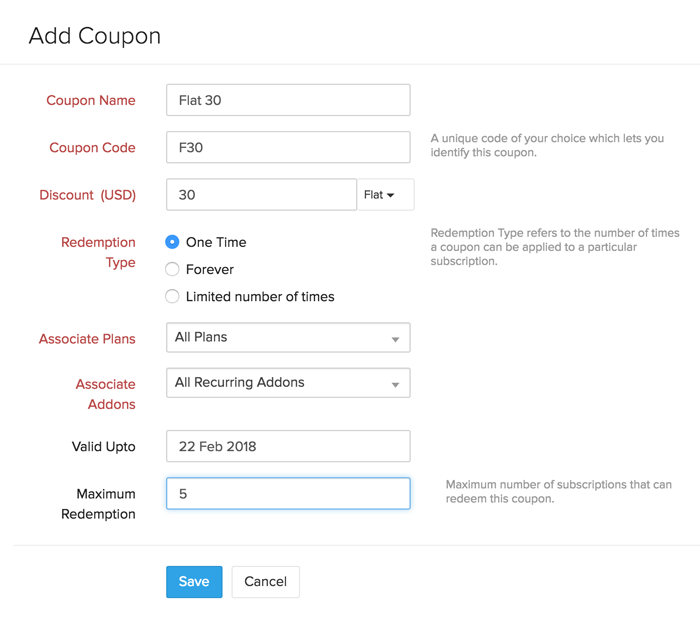Open the All Plans dropdown
700x617 pixels.
click(288, 338)
